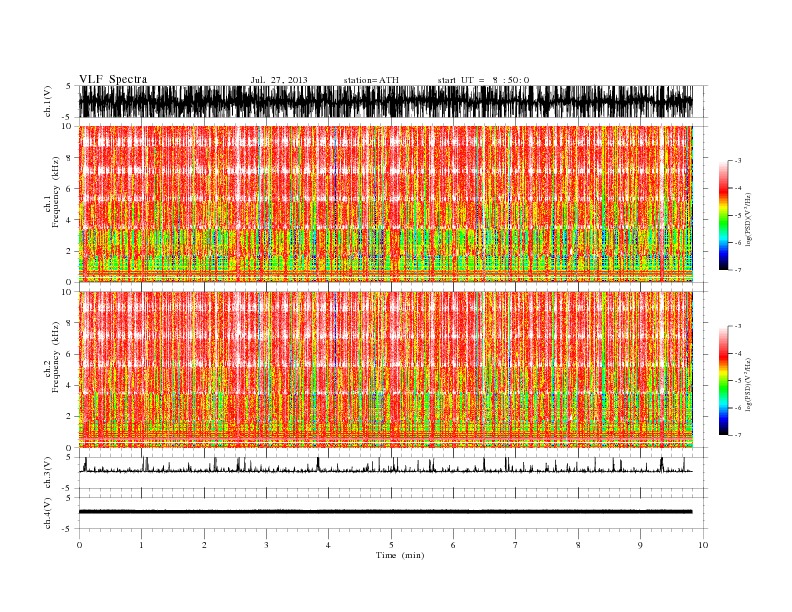792x612 pixels.
Task: Click the 'VLF Spectra' title text
Action: tap(113, 79)
